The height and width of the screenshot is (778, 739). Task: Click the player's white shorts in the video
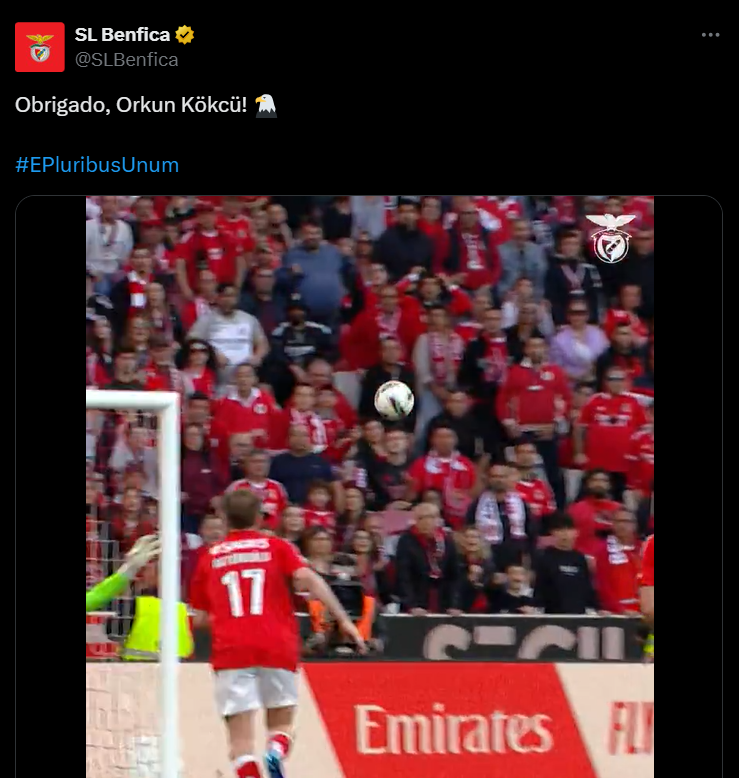pyautogui.click(x=256, y=690)
